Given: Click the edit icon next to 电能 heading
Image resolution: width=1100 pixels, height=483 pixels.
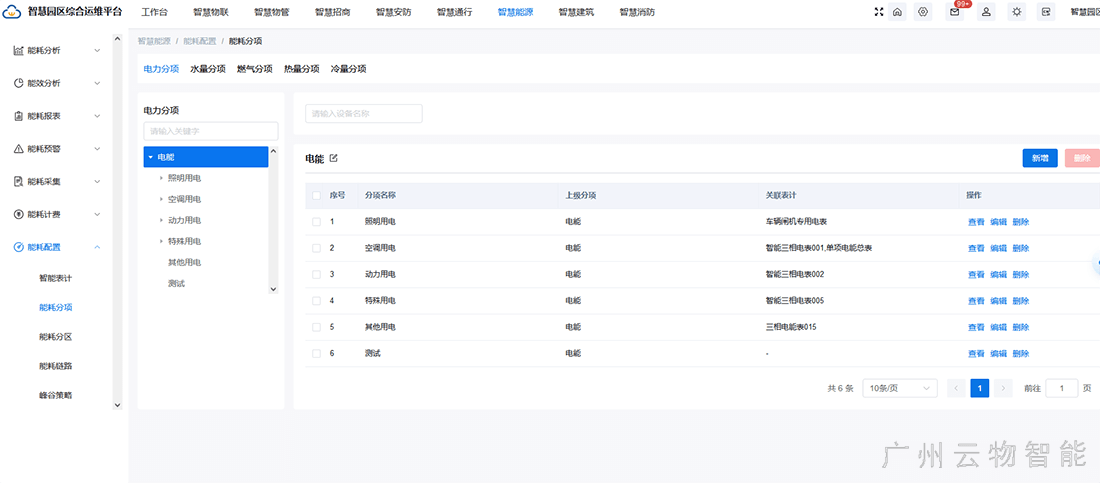Looking at the screenshot, I should pyautogui.click(x=334, y=158).
